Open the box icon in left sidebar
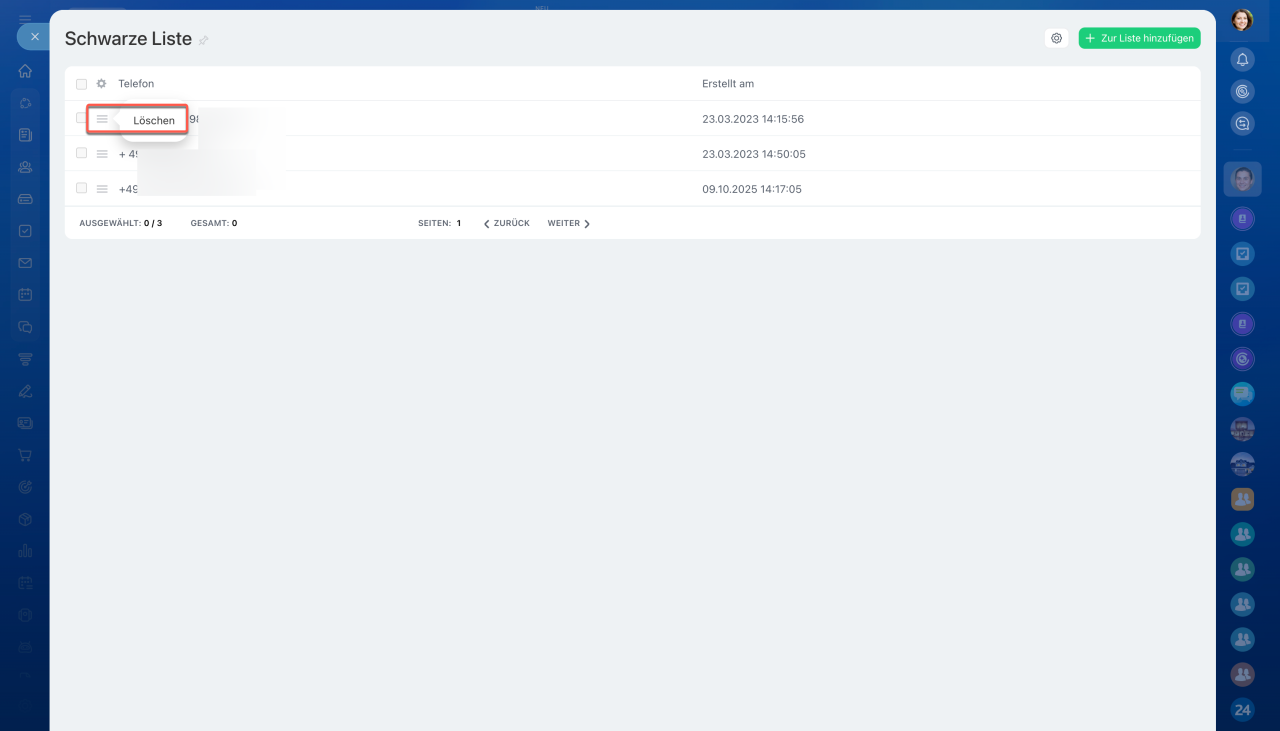Screen dimensions: 1280x731 25,519
